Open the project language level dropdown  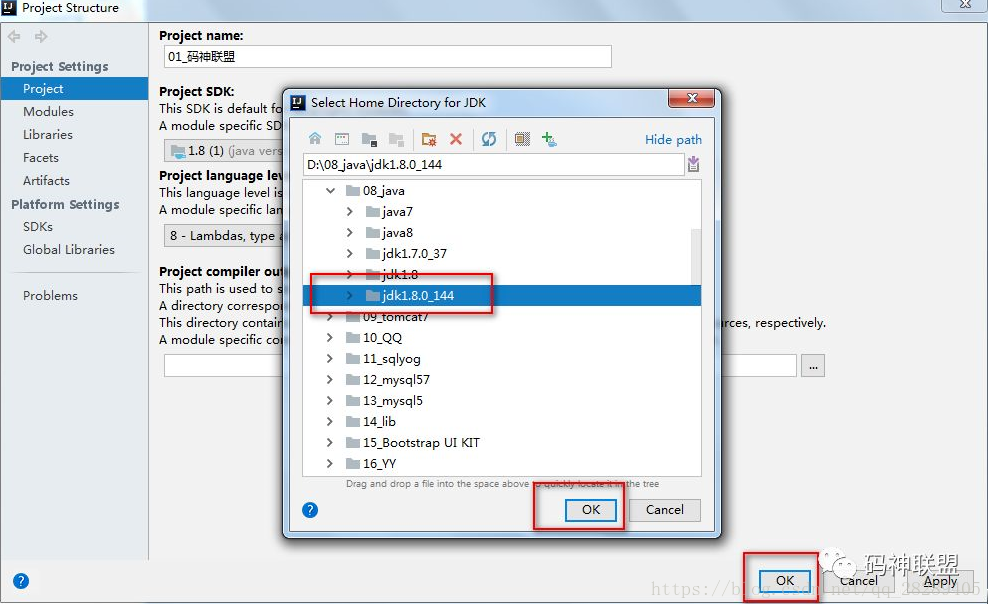(x=224, y=236)
